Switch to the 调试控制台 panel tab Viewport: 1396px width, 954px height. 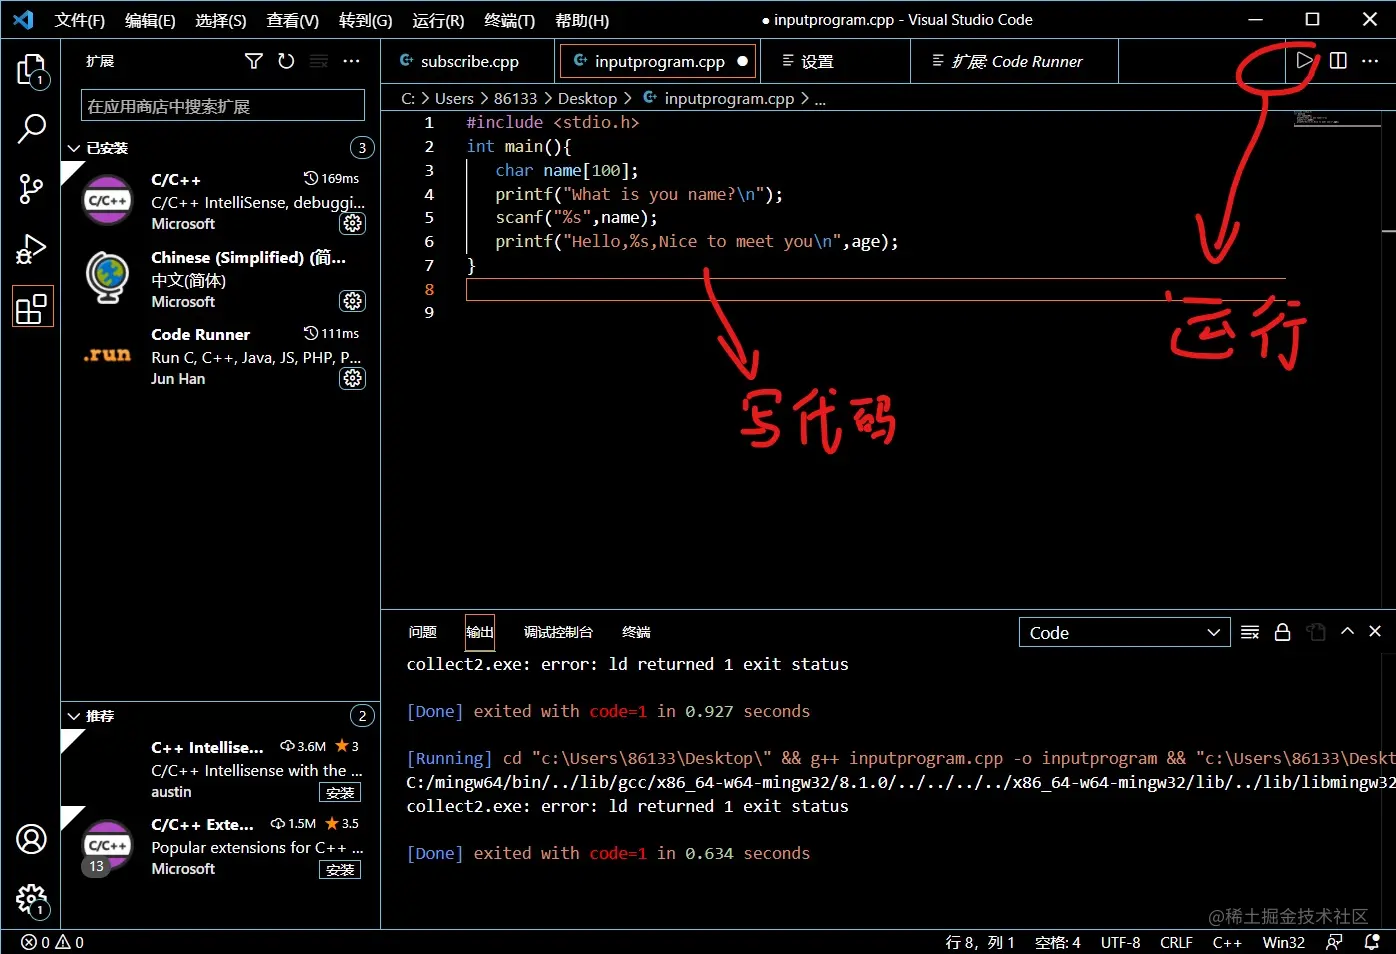[558, 632]
